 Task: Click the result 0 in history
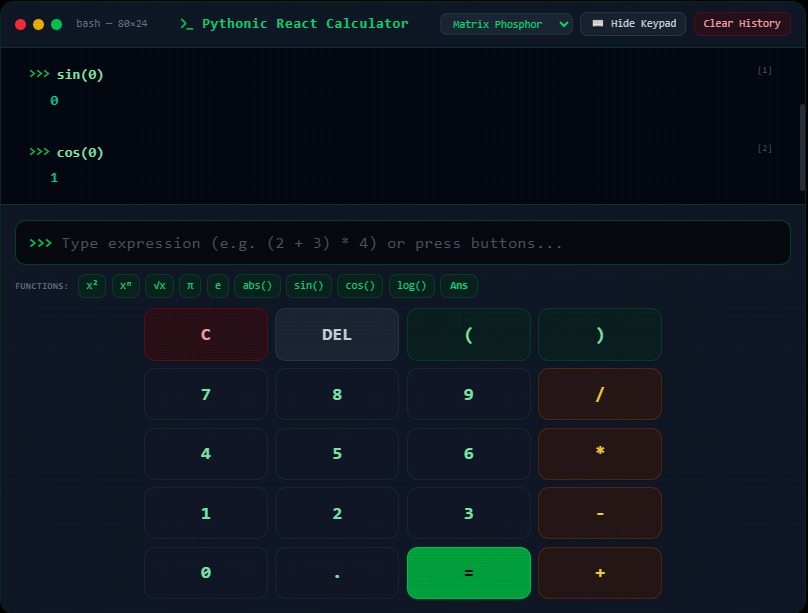click(x=54, y=100)
